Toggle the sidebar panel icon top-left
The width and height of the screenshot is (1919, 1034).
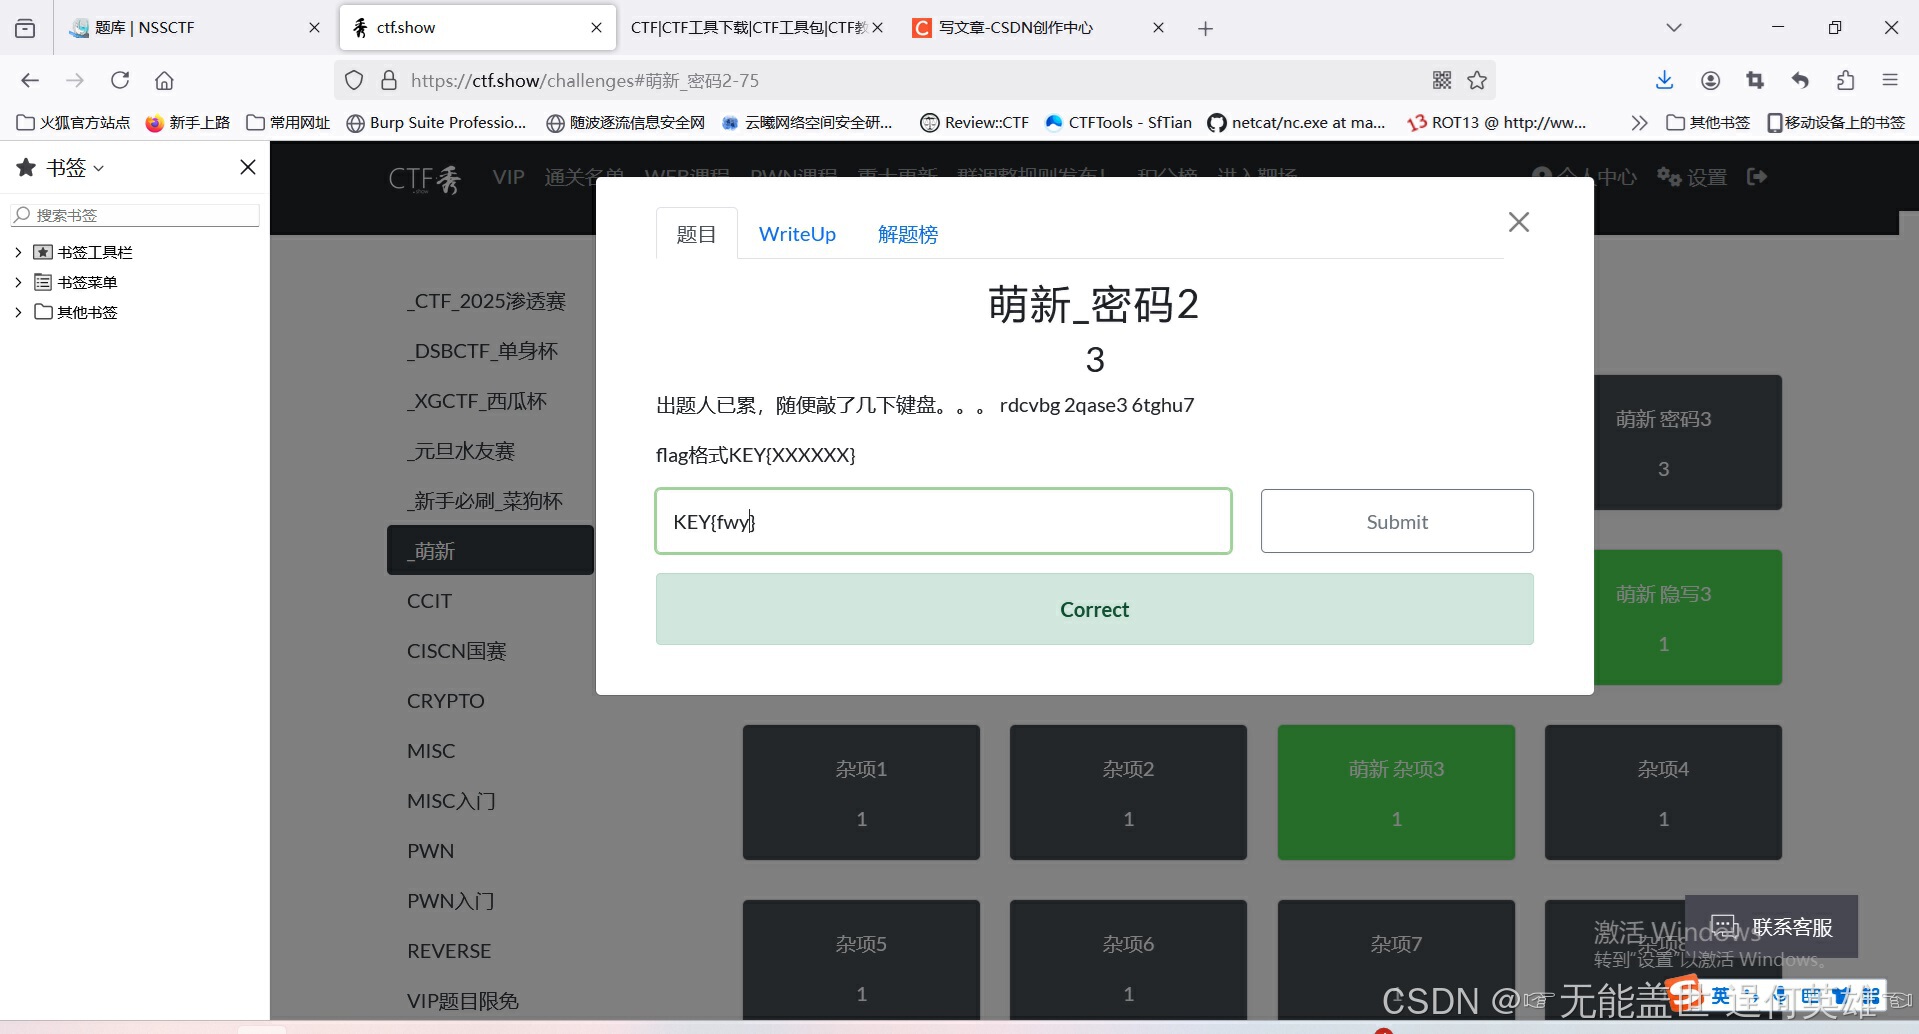pyautogui.click(x=25, y=27)
